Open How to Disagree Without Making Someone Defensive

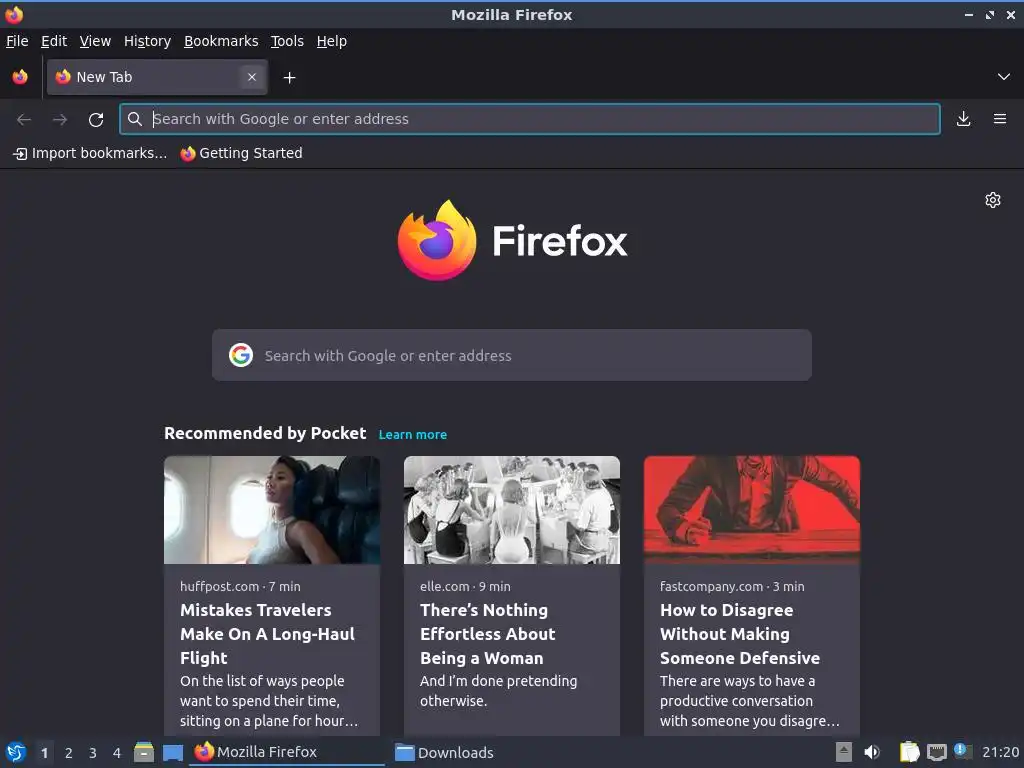click(x=739, y=634)
